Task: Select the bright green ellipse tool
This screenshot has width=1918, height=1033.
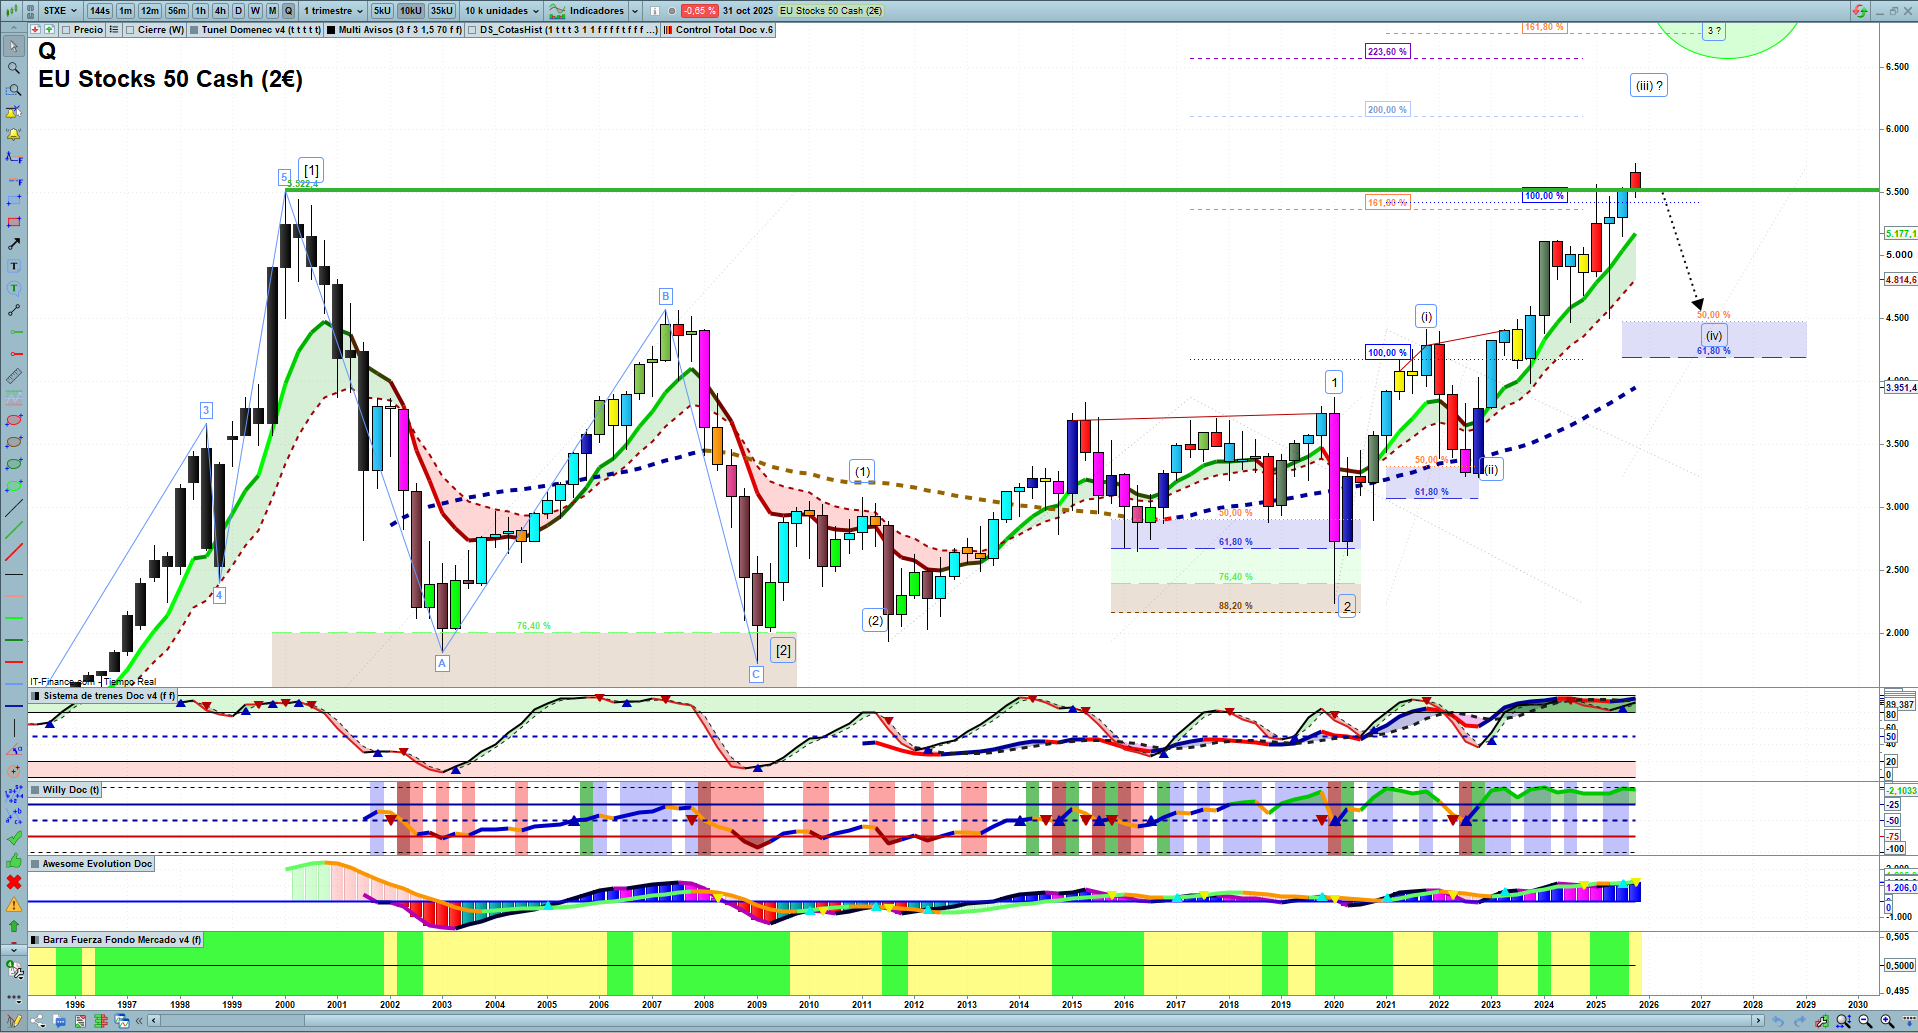Action: (14, 486)
